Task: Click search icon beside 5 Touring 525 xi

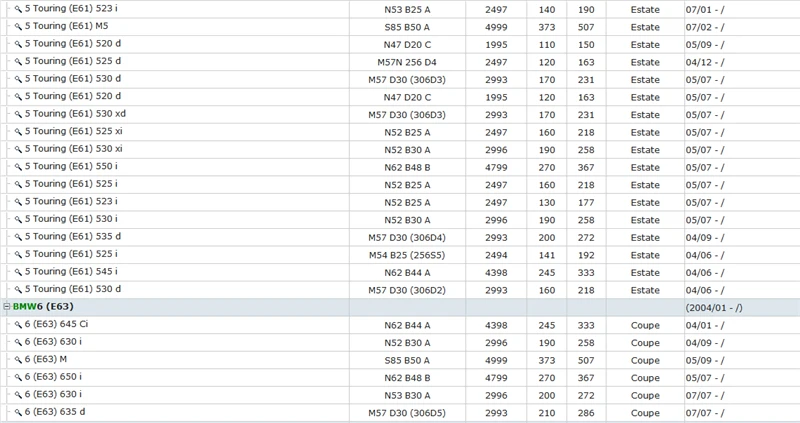Action: click(18, 132)
